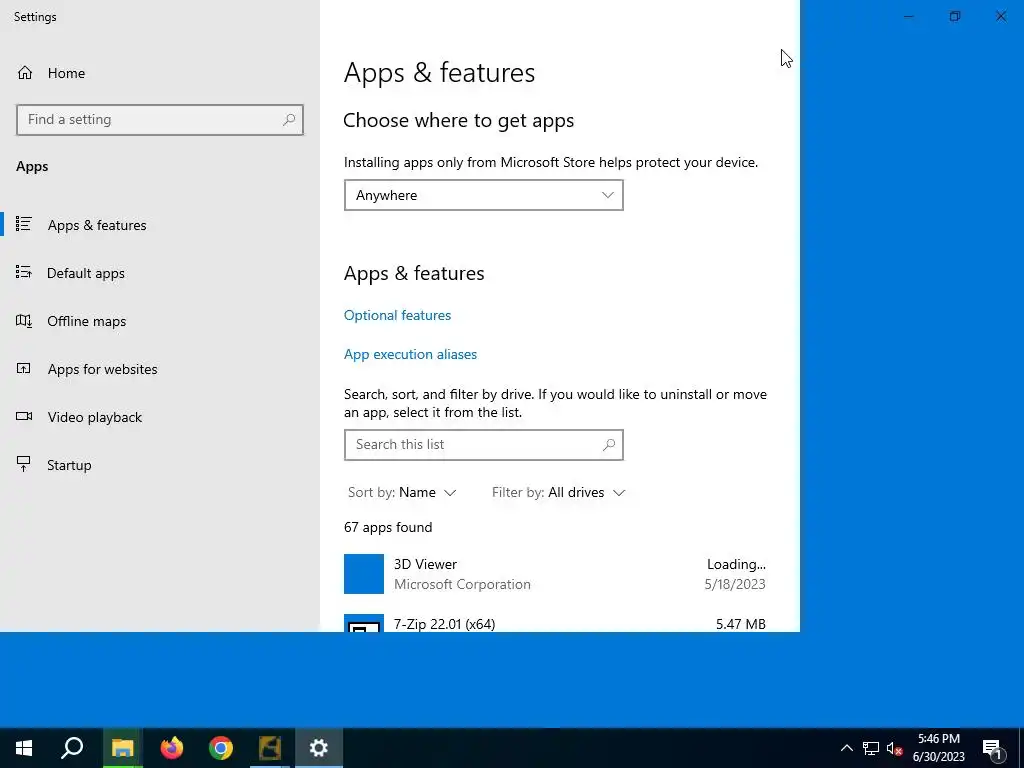Viewport: 1024px width, 768px height.
Task: Click the Video playback camera icon
Action: [24, 416]
